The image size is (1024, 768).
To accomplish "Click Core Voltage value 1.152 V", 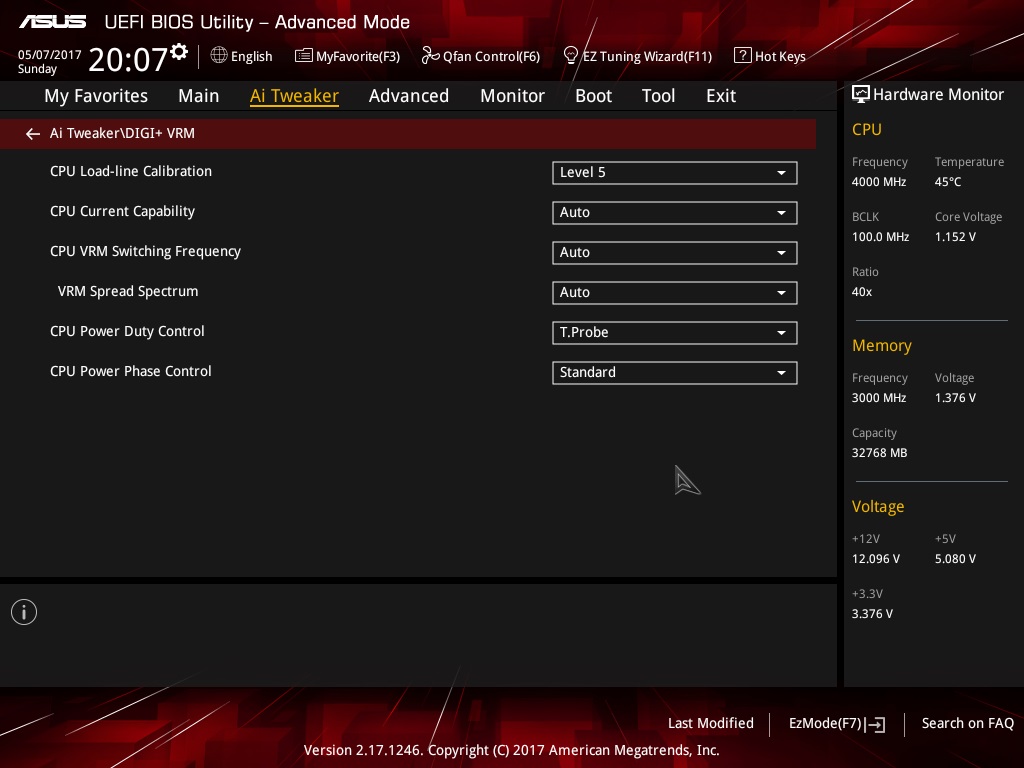I will point(955,237).
